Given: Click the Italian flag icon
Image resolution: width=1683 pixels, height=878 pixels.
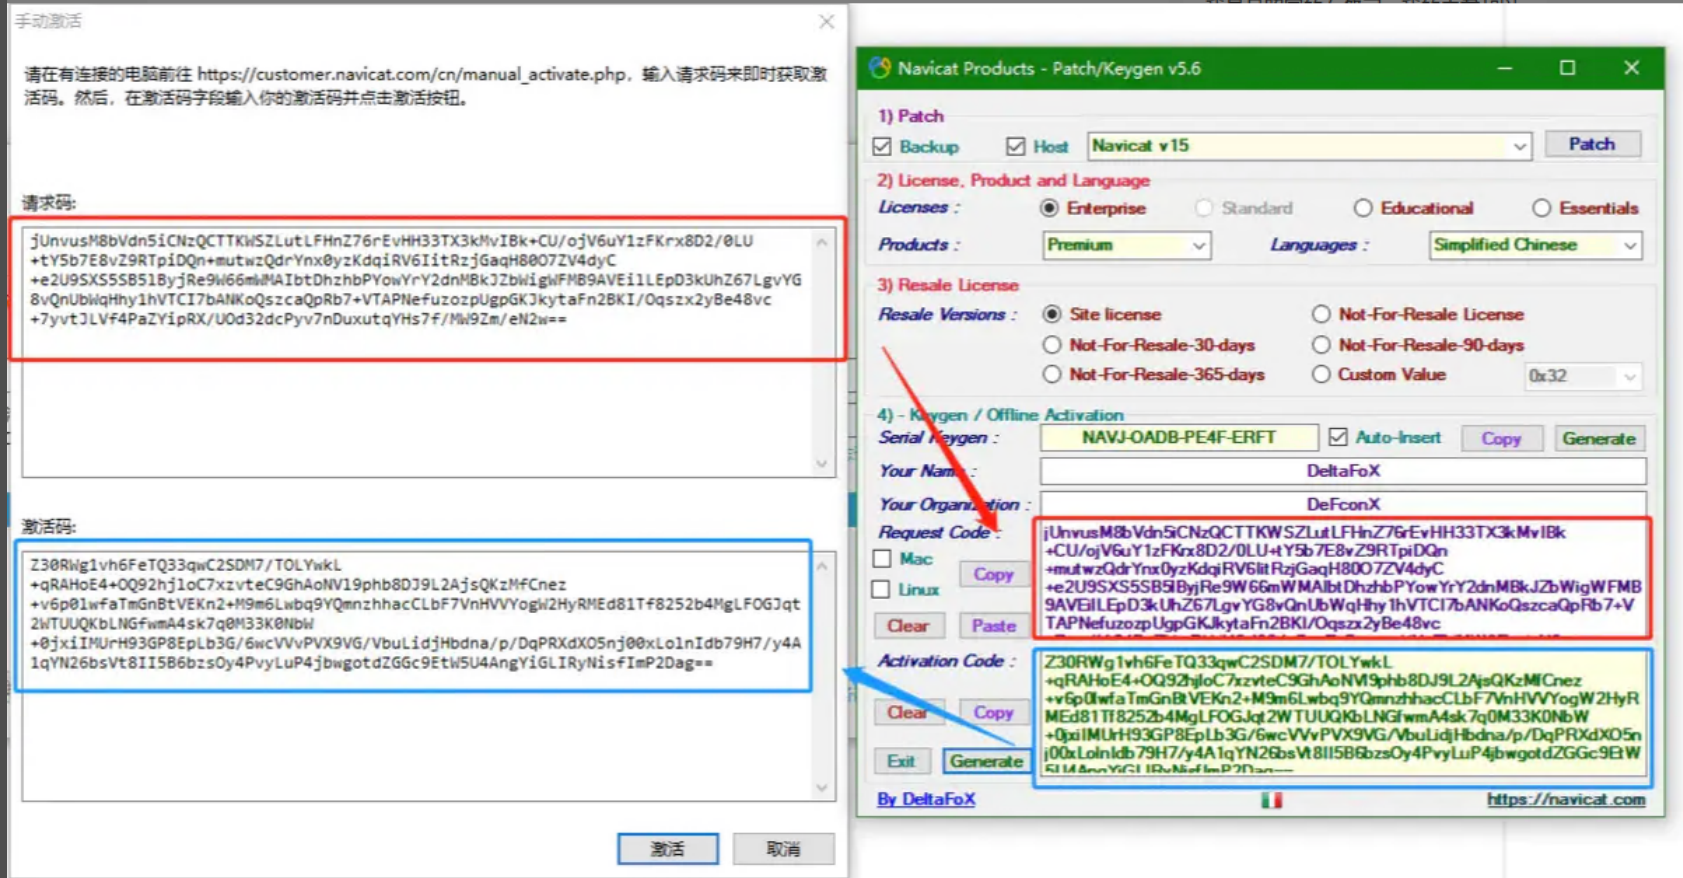Looking at the screenshot, I should point(1271,800).
